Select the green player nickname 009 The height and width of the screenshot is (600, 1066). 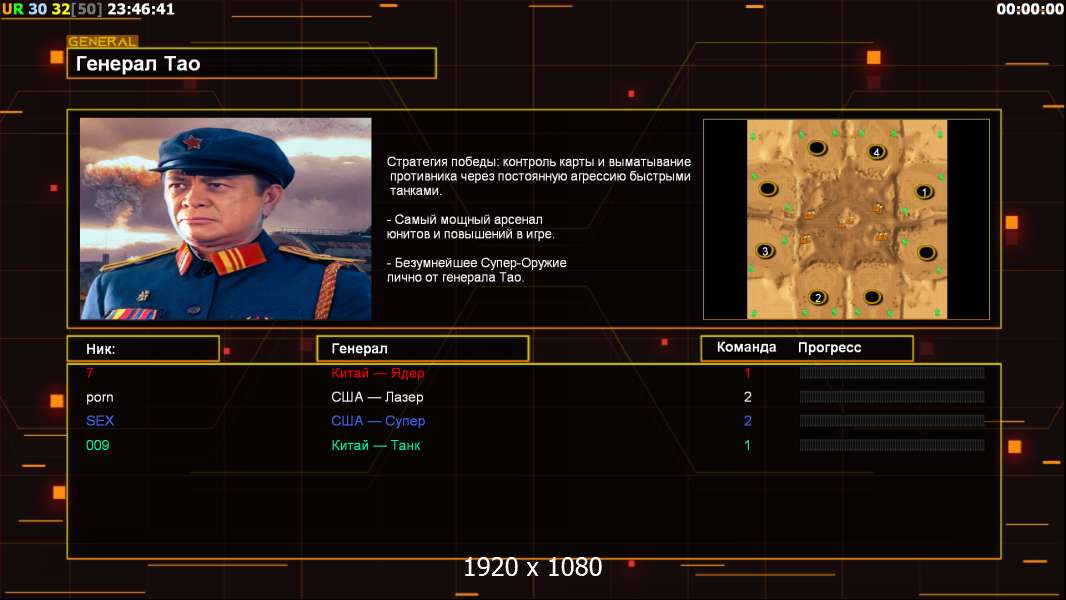pos(97,445)
